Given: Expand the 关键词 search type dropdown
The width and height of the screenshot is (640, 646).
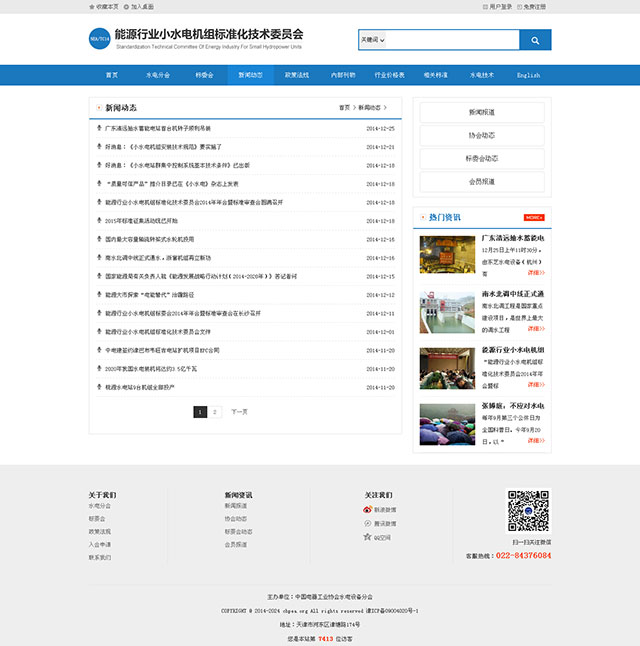Looking at the screenshot, I should 372,40.
